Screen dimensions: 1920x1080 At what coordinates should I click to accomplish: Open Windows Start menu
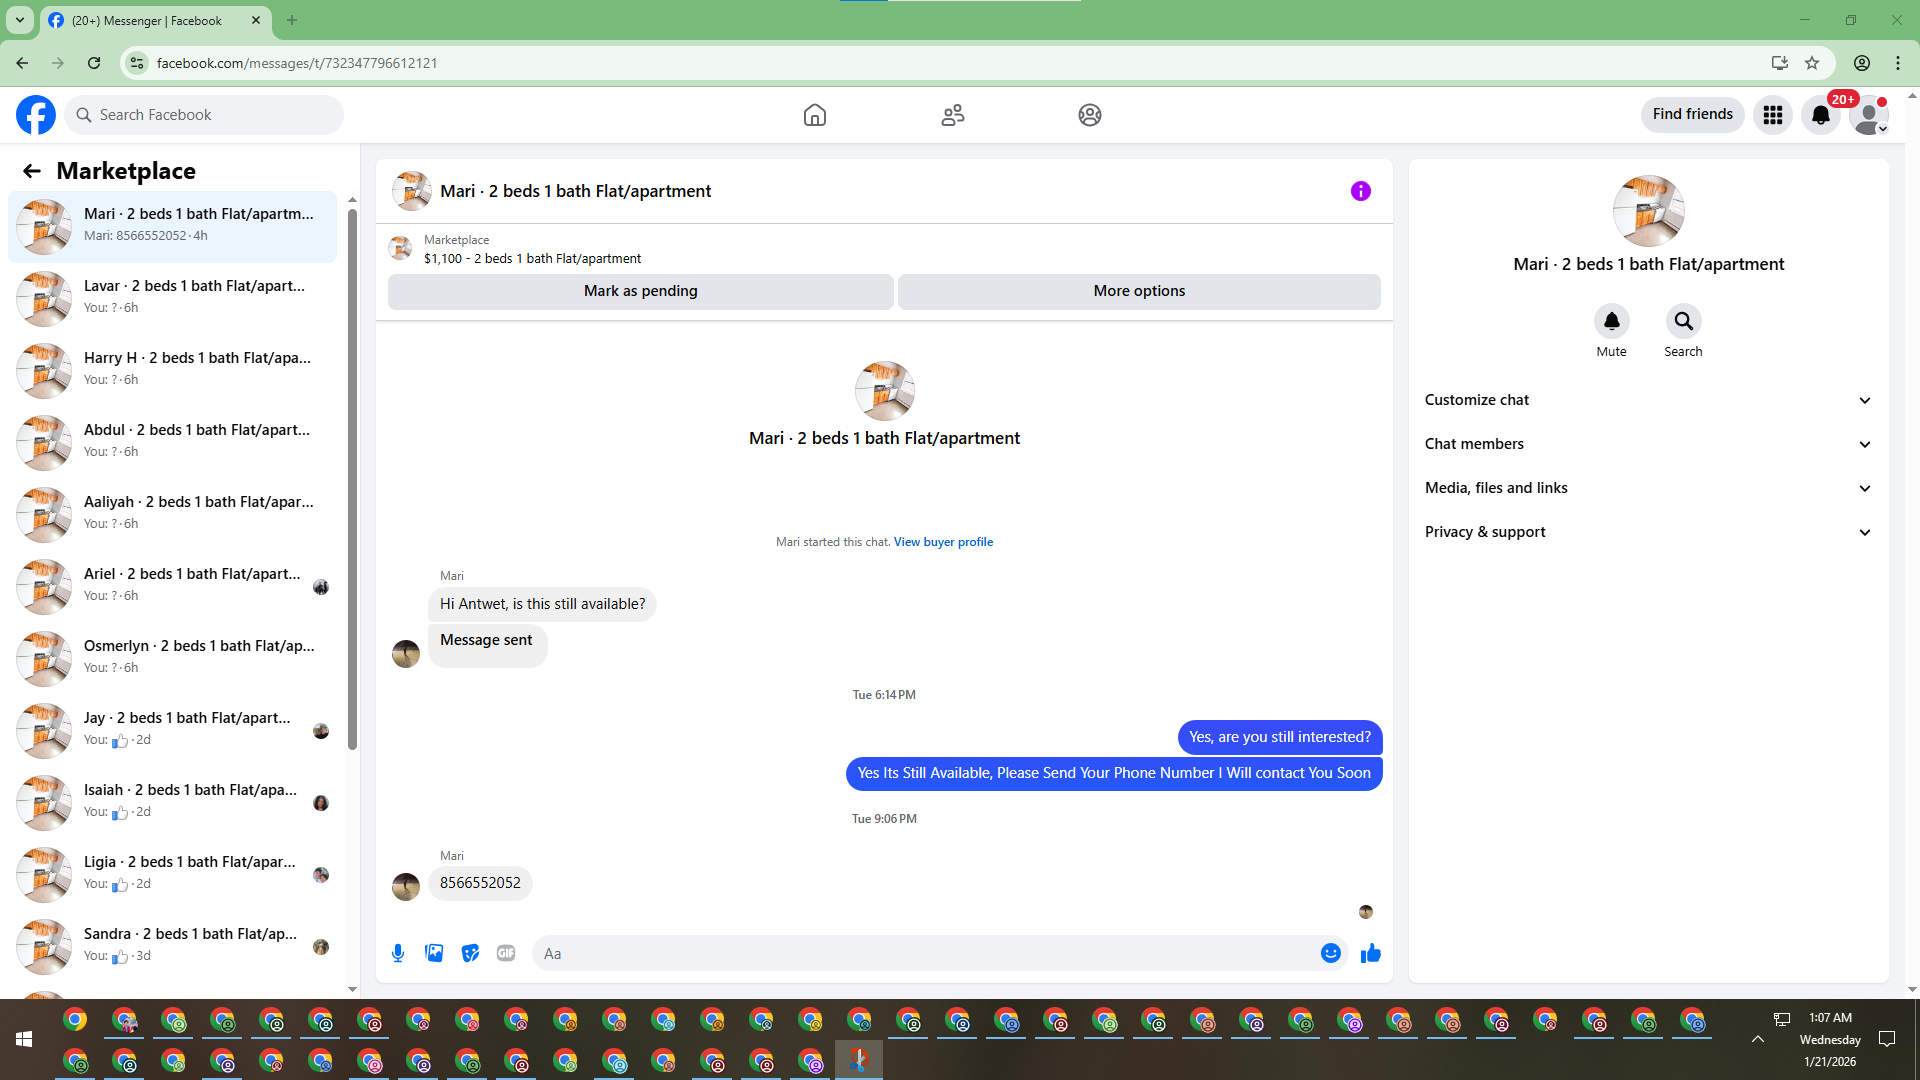(x=24, y=1040)
